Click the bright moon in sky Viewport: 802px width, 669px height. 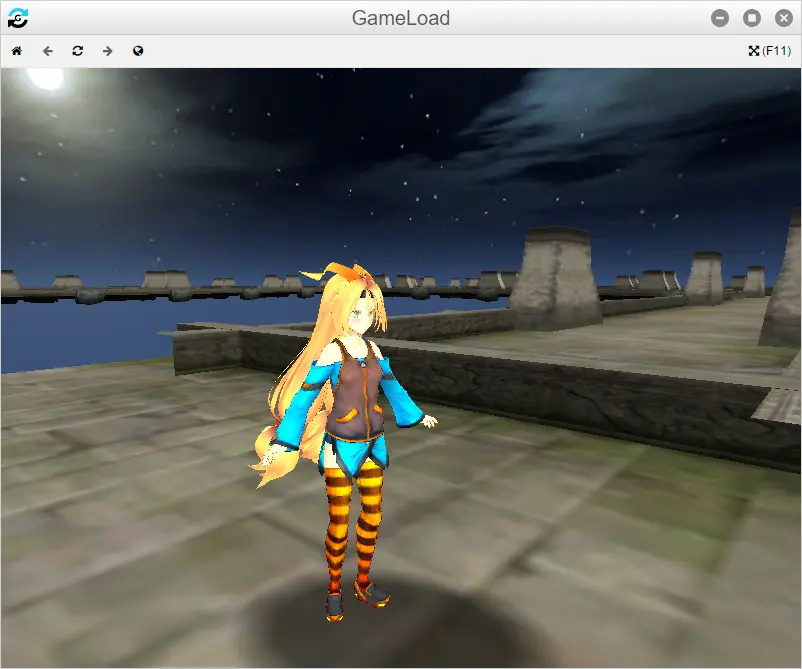point(45,78)
